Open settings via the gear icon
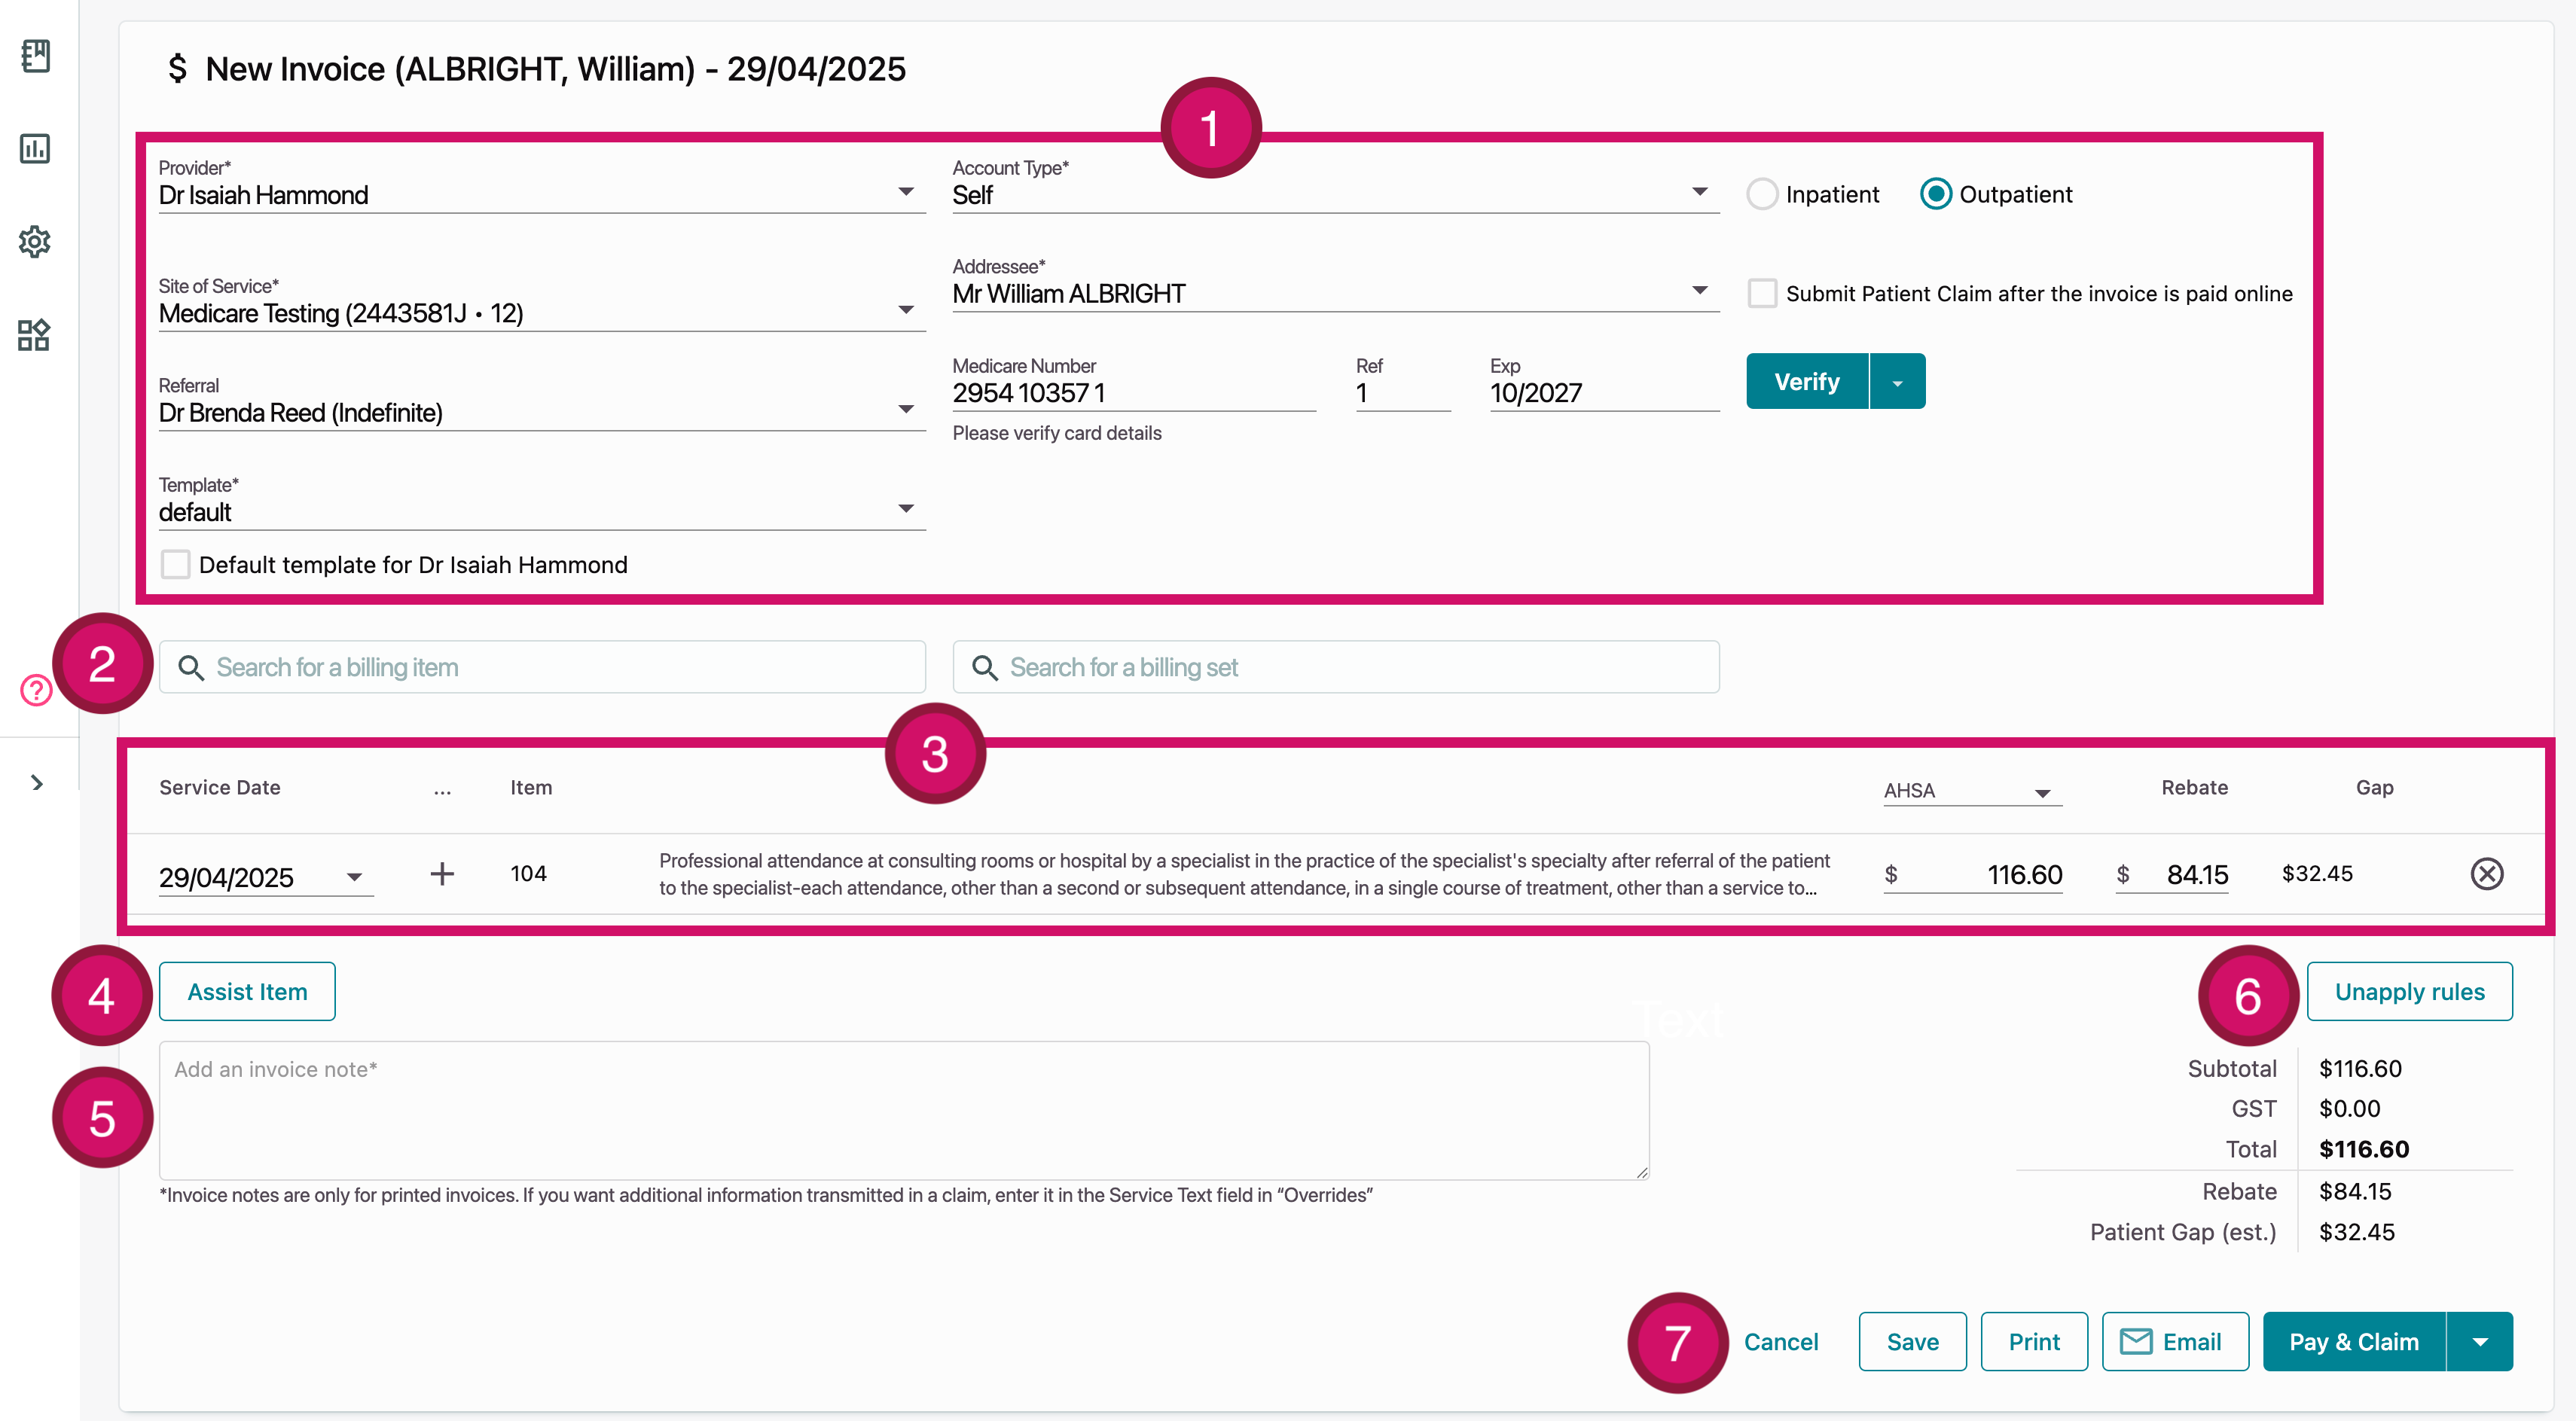The width and height of the screenshot is (2576, 1421). coord(35,241)
